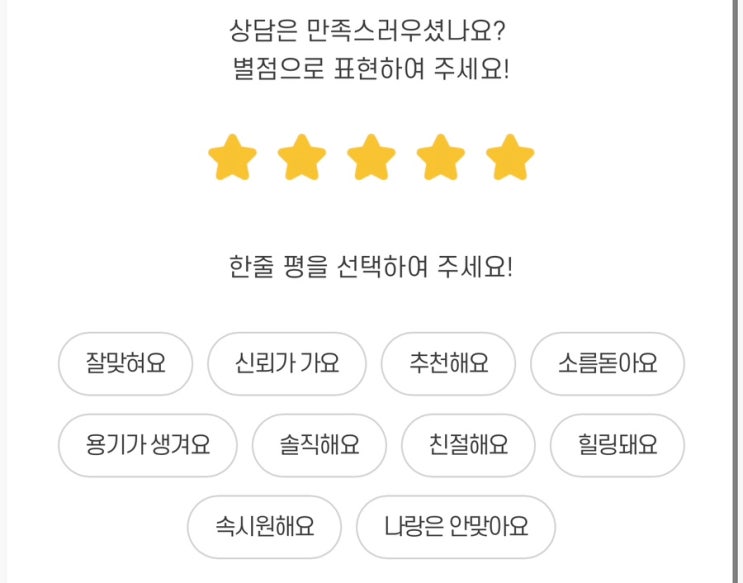Tap the 솔직해요 chip
743x583 pixels.
[319, 445]
